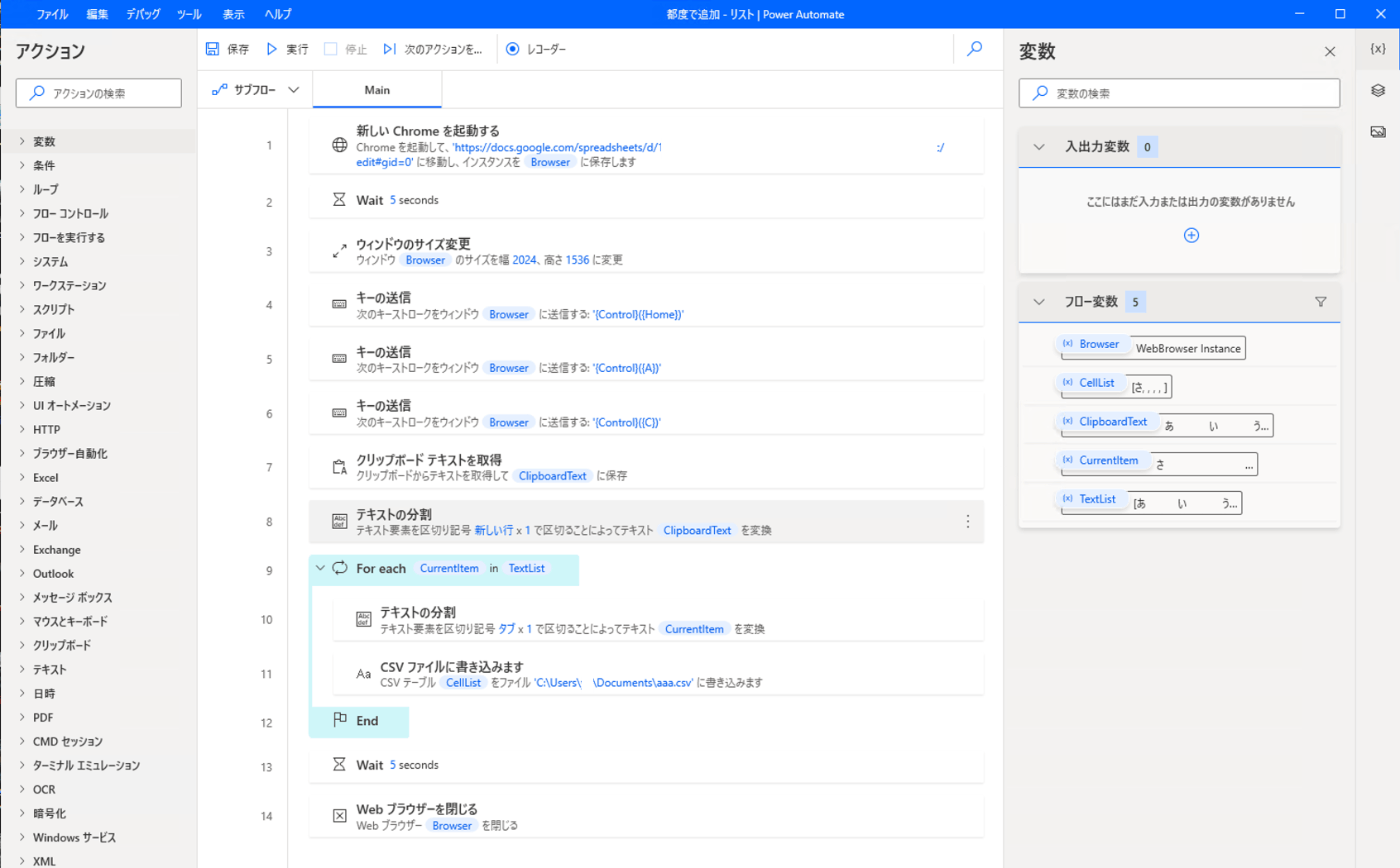Open more options dots on step 8

click(967, 521)
